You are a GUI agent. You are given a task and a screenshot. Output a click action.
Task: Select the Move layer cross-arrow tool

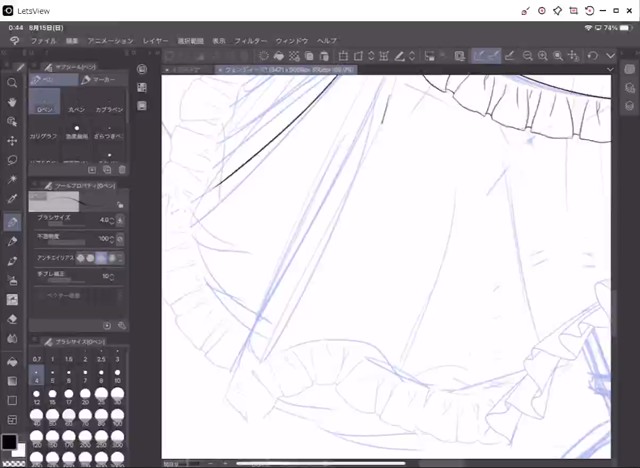click(12, 141)
